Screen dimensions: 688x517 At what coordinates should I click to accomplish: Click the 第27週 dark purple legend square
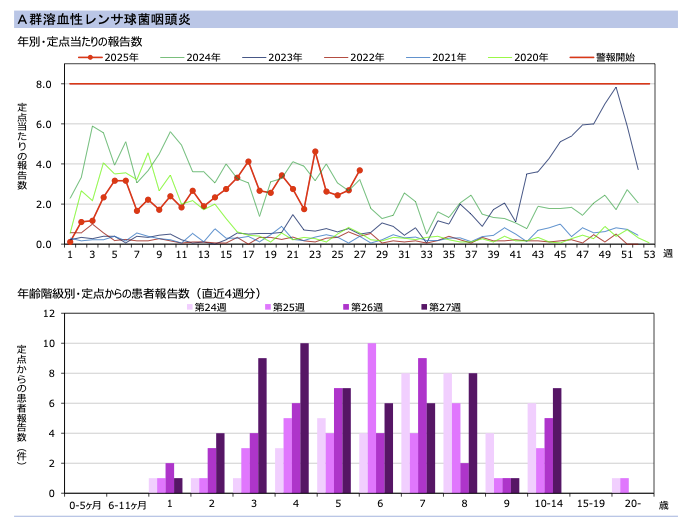tap(424, 307)
